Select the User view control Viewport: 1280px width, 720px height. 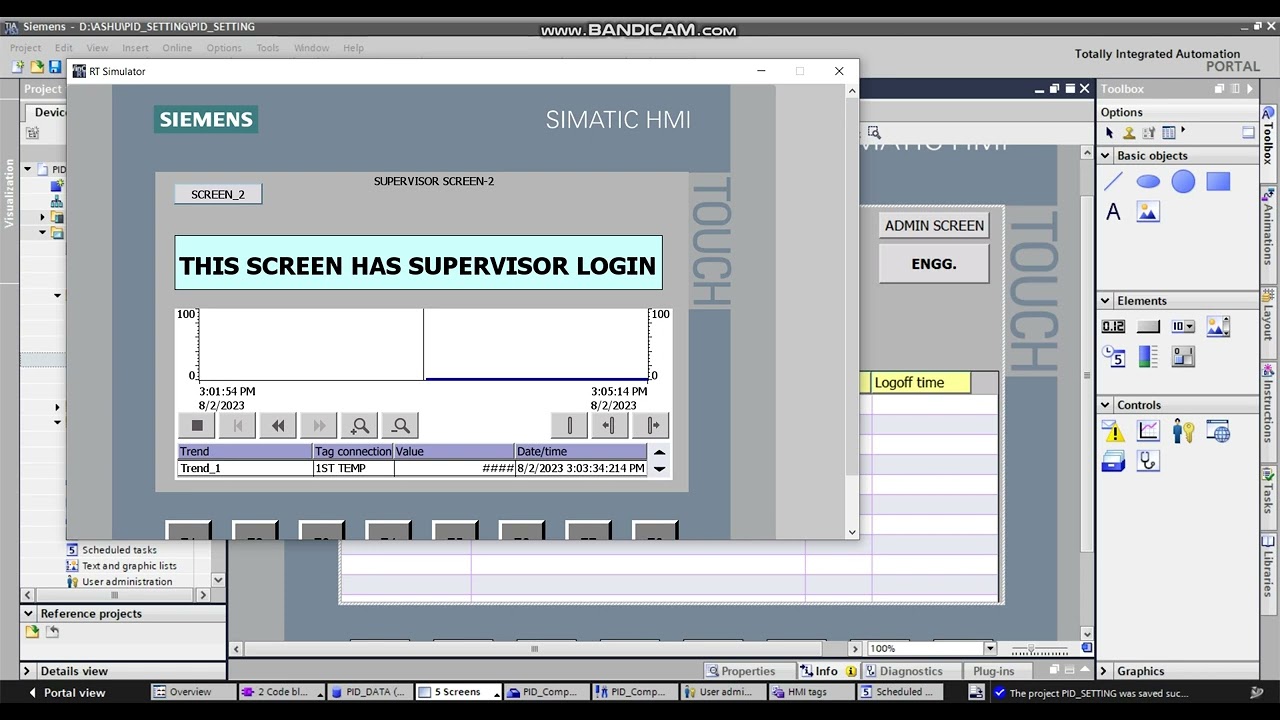coord(1183,431)
